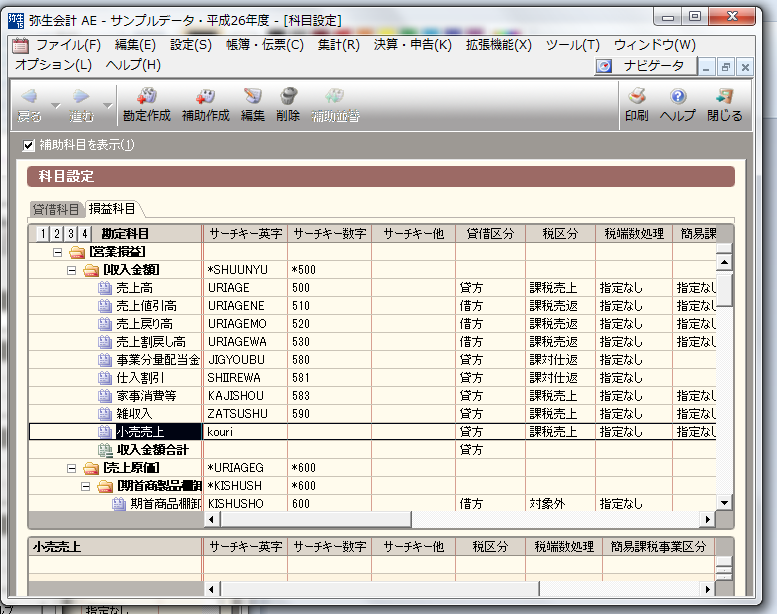
Task: Select outline level 1 button
Action: 42,234
